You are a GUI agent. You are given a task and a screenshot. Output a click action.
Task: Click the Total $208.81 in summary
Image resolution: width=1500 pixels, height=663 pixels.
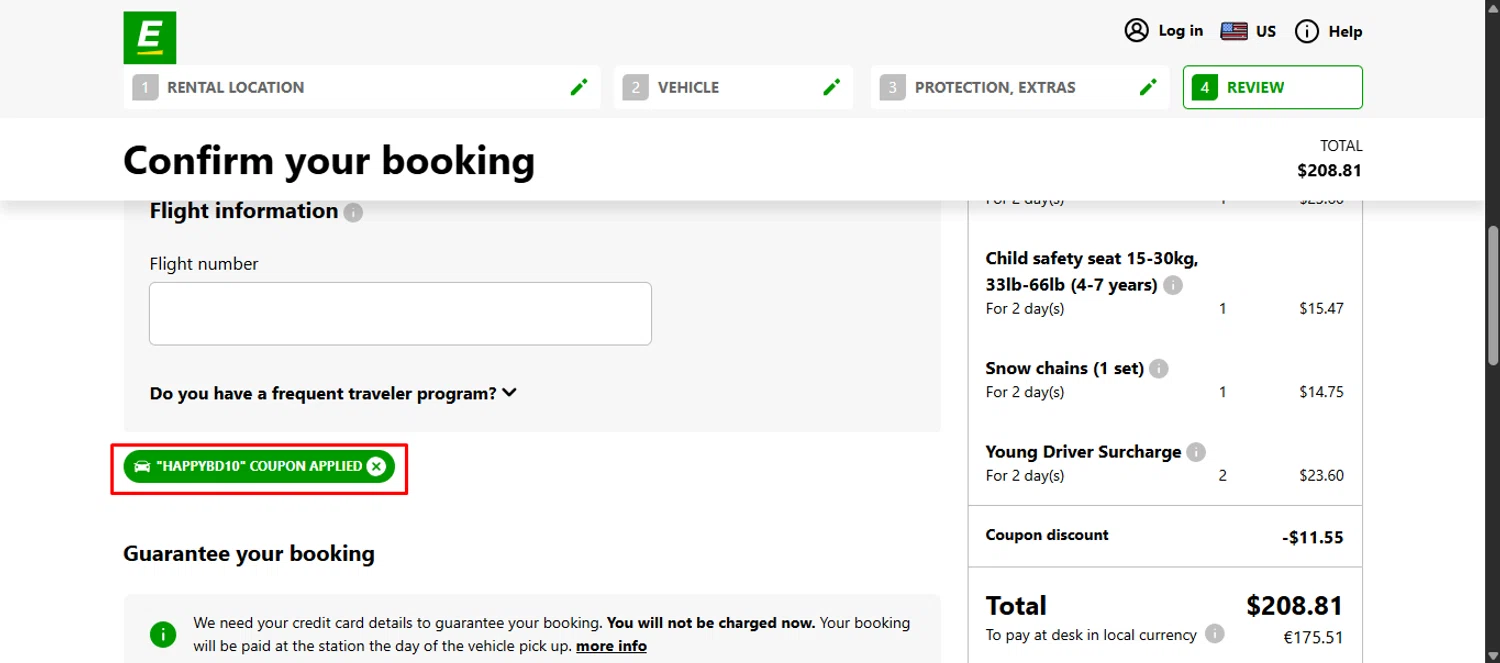point(1294,605)
